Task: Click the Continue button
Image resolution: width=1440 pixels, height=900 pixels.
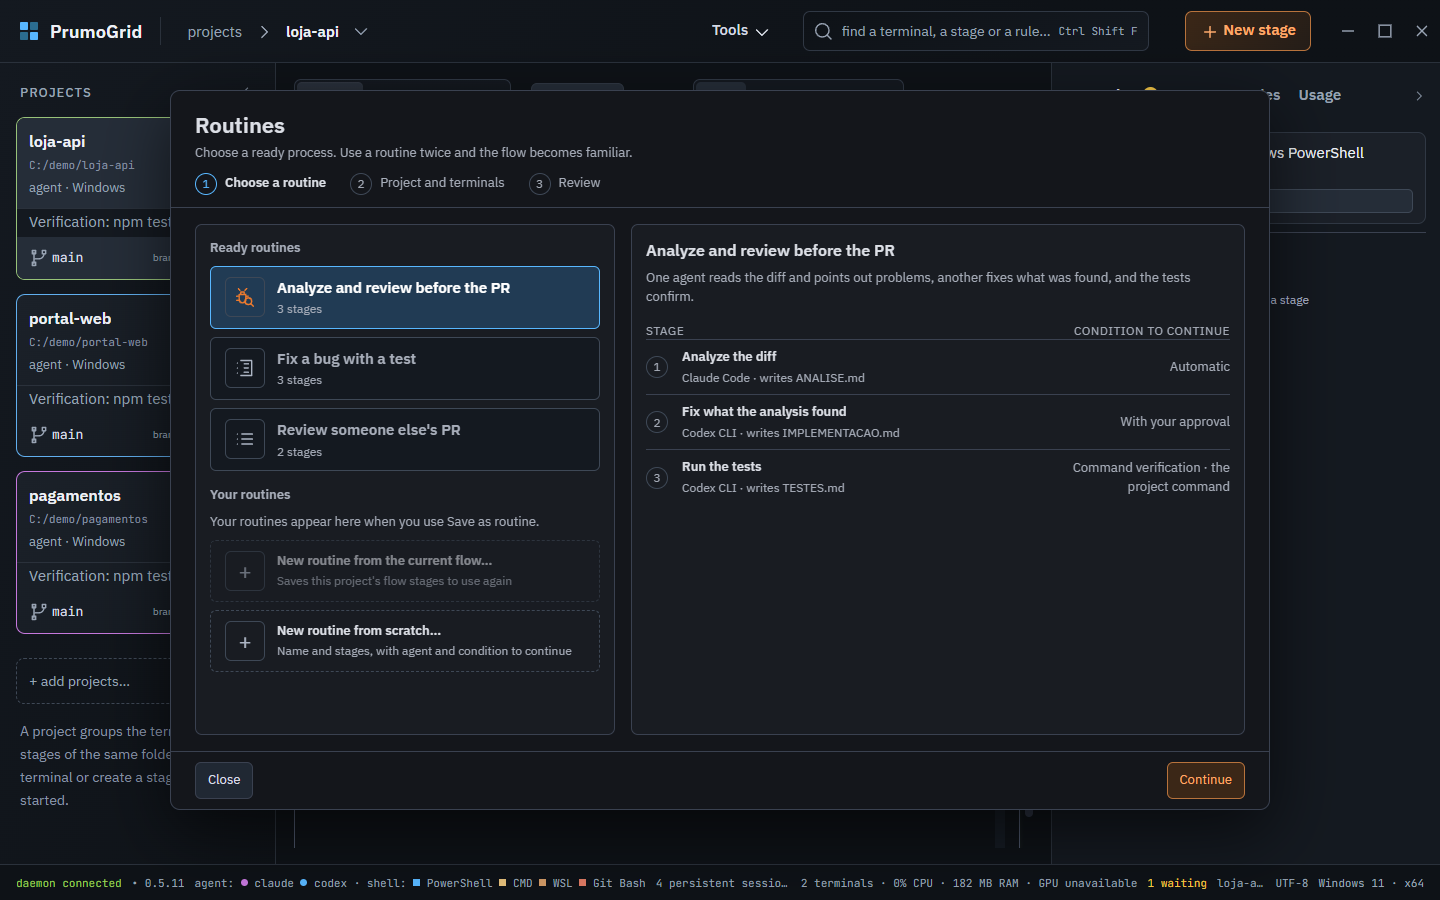Action: (x=1206, y=780)
